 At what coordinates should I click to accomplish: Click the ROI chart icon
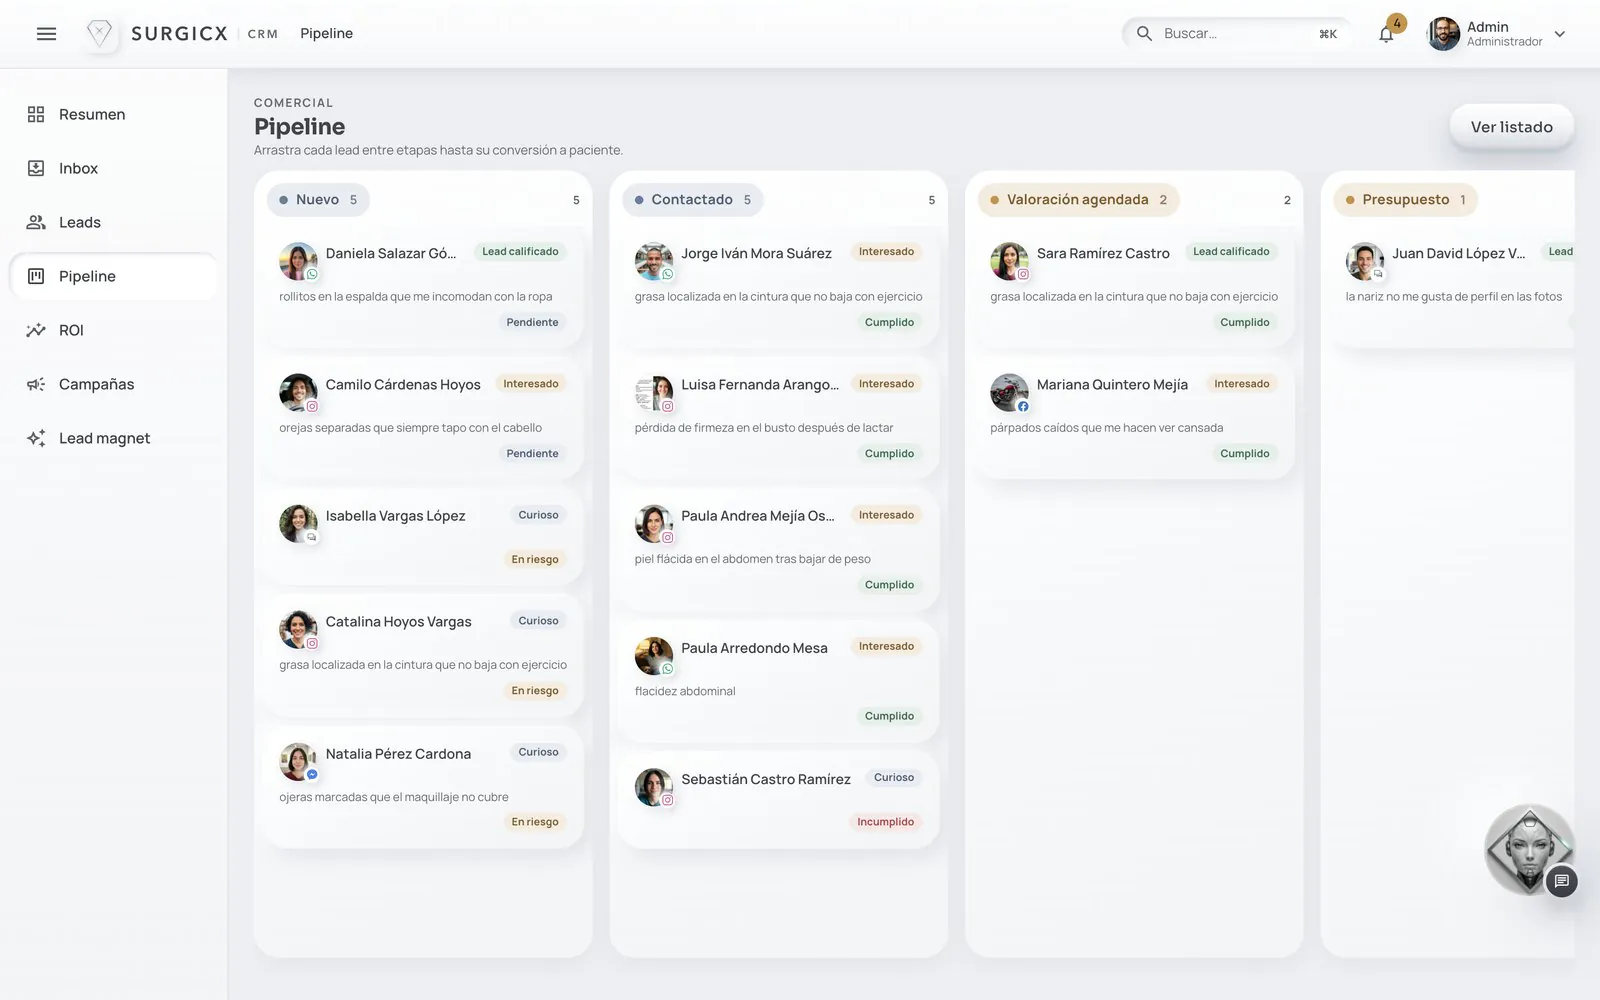pyautogui.click(x=36, y=331)
